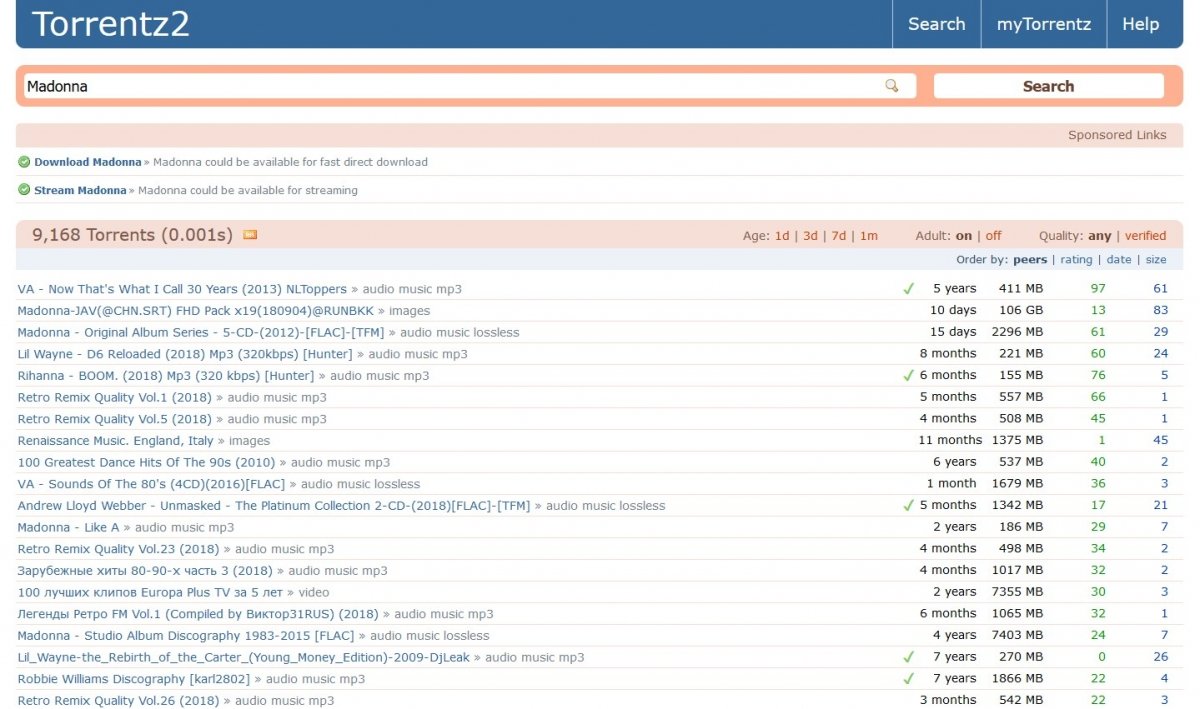The image size is (1200, 709).
Task: Open the orange RSS feed icon
Action: [250, 235]
